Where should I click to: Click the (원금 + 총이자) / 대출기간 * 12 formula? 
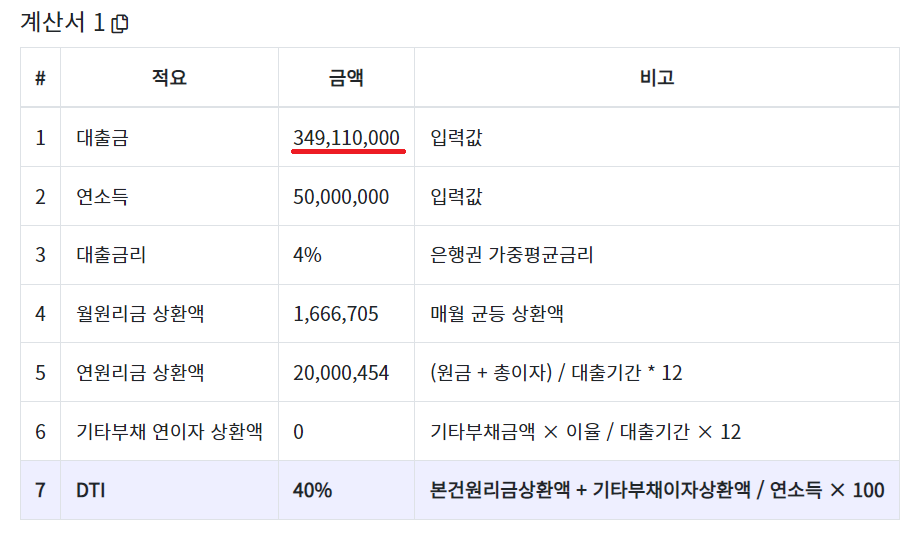(x=556, y=373)
